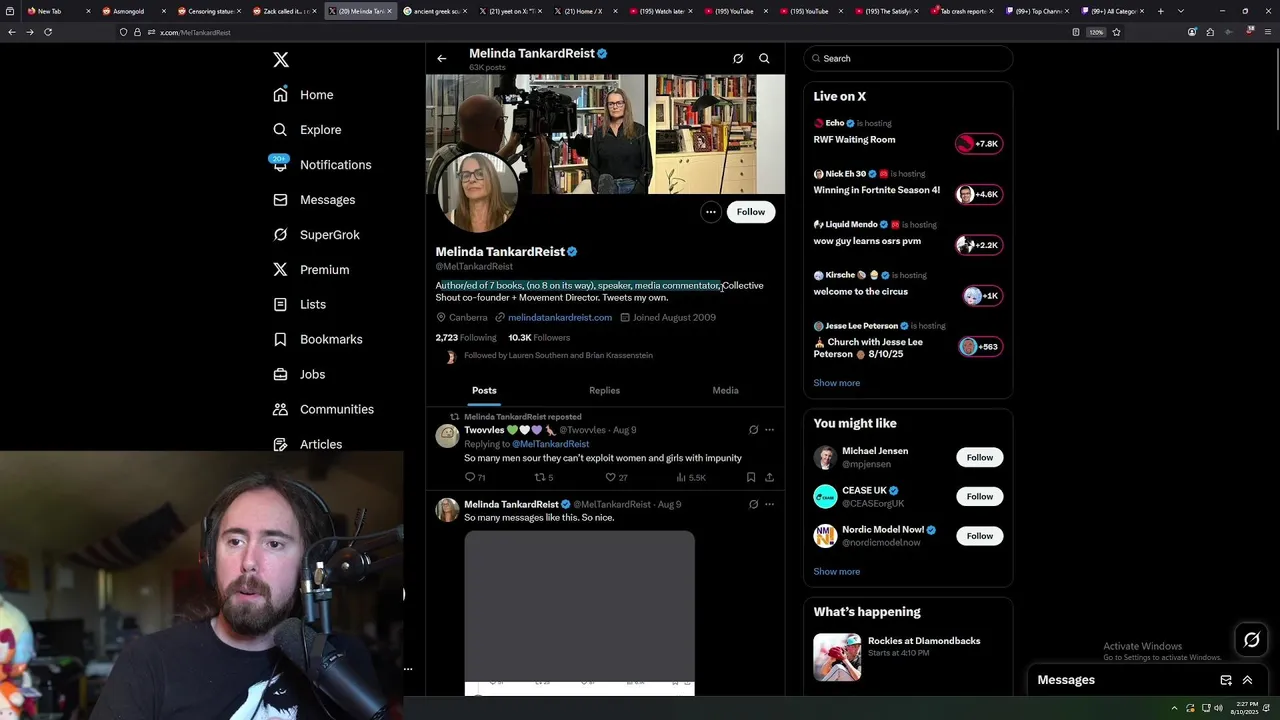Viewport: 1280px width, 720px height.
Task: Click the Communities people icon
Action: pos(281,409)
